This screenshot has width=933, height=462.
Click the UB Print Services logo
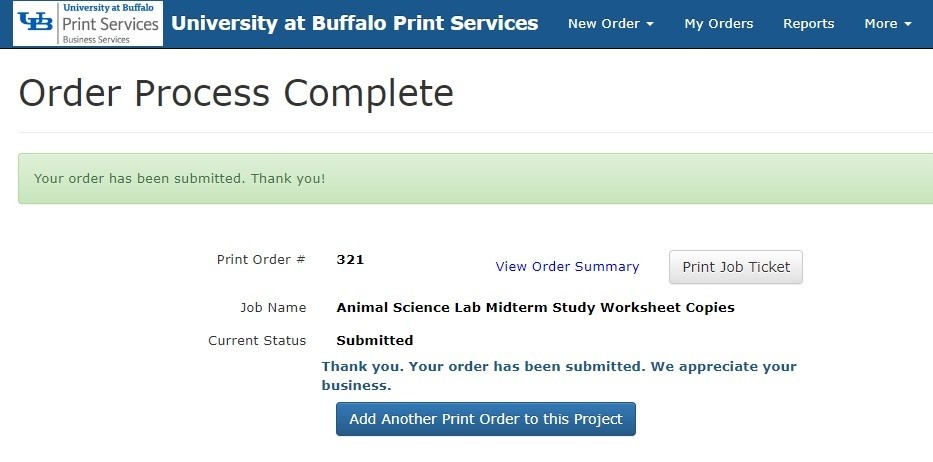88,24
